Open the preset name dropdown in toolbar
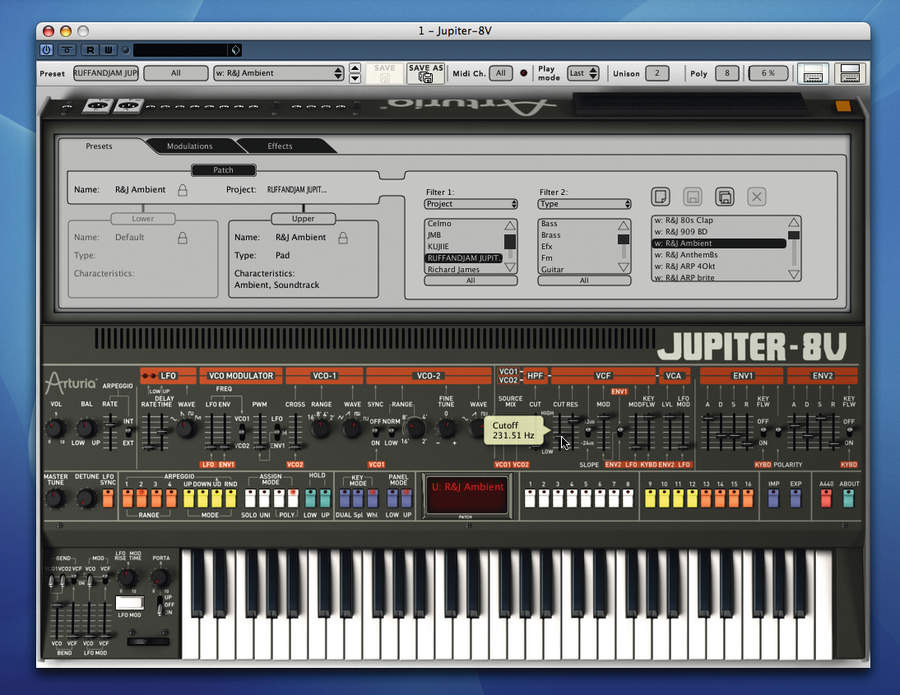Viewport: 900px width, 695px height. click(x=280, y=73)
